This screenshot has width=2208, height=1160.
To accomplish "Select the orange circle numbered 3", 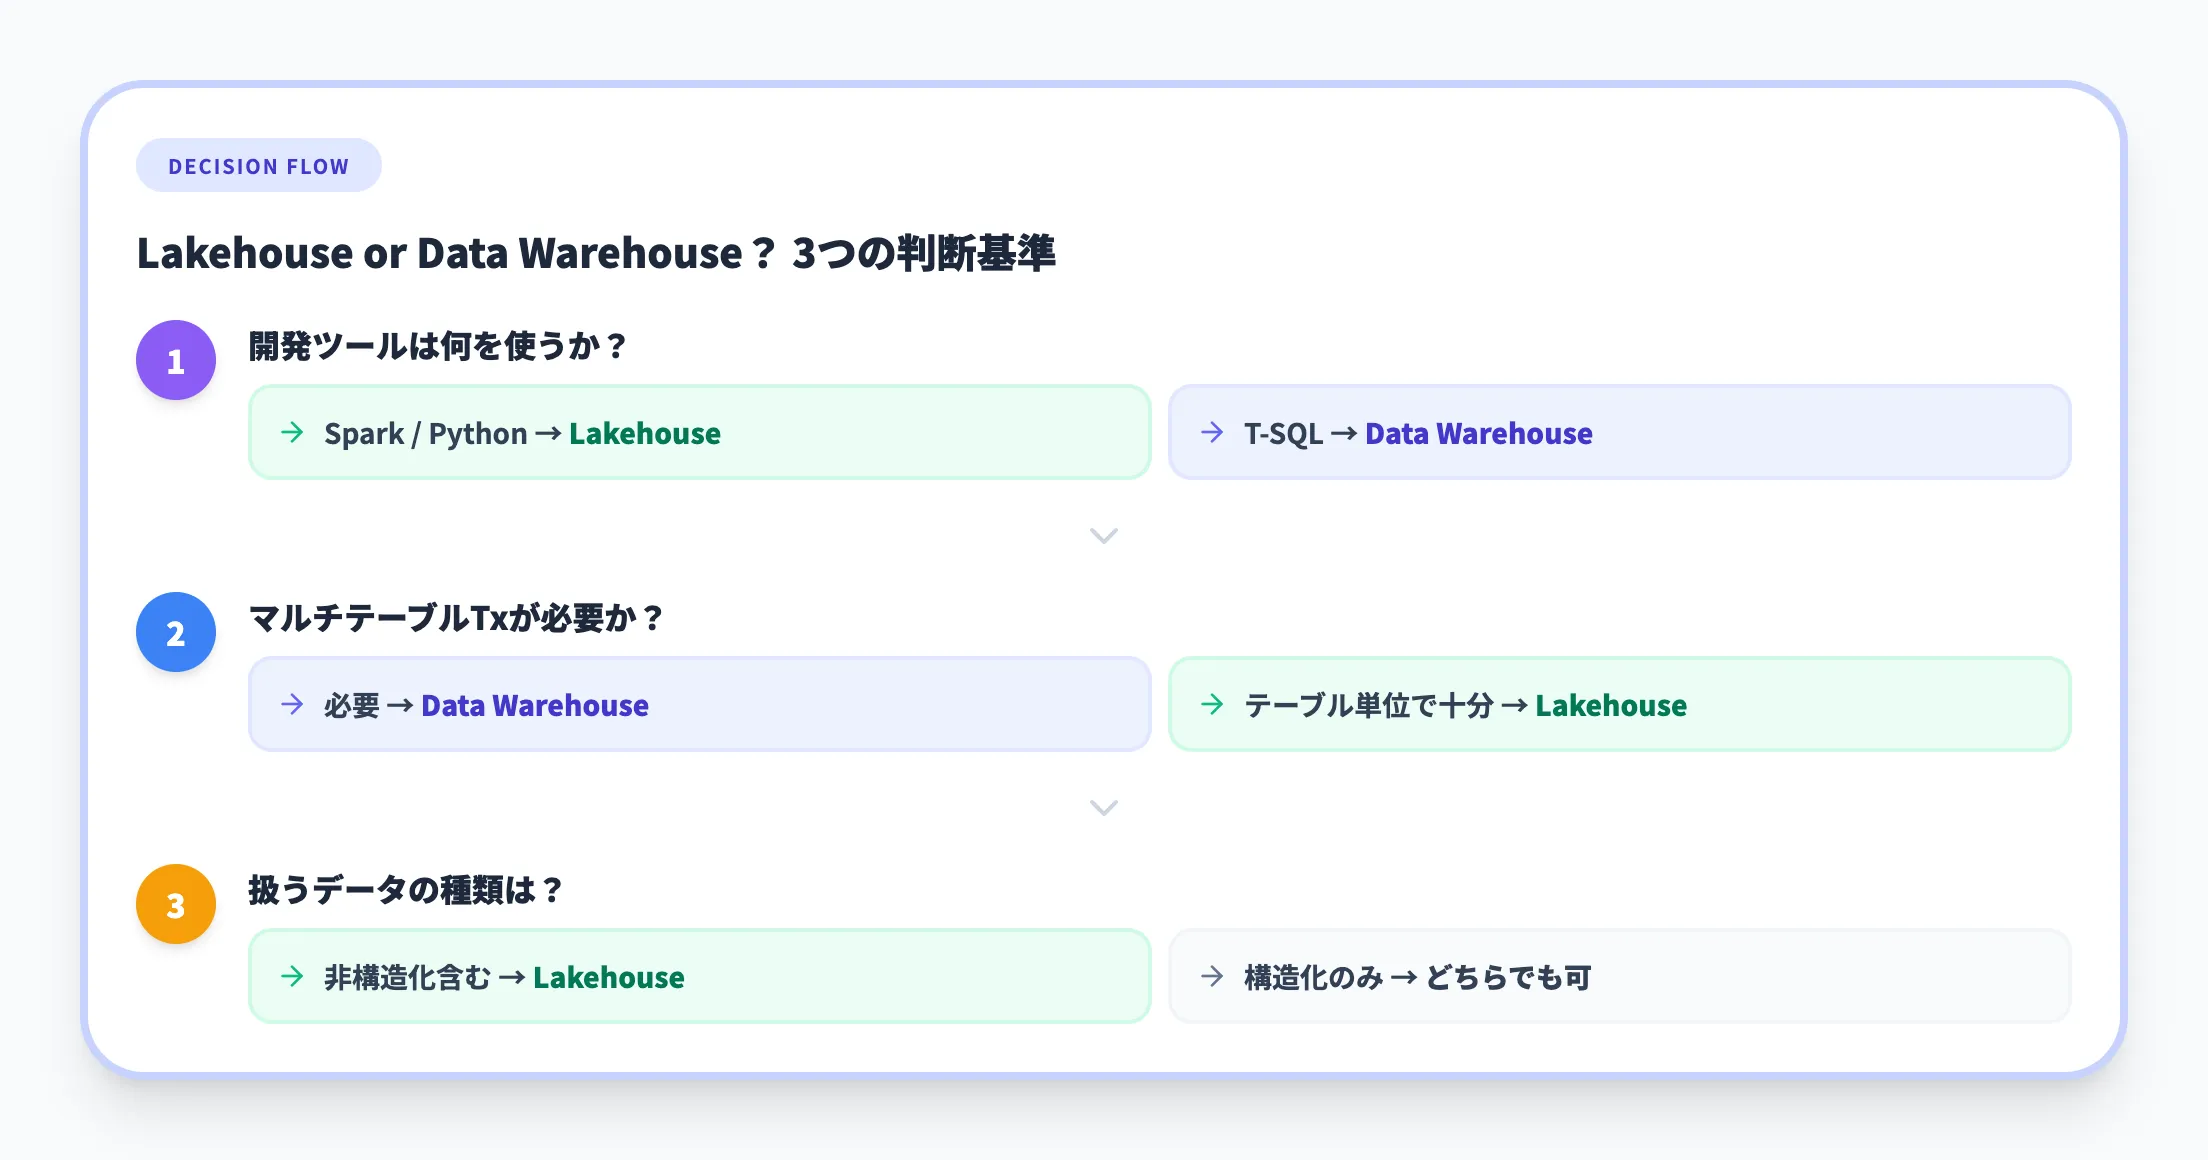I will point(175,904).
